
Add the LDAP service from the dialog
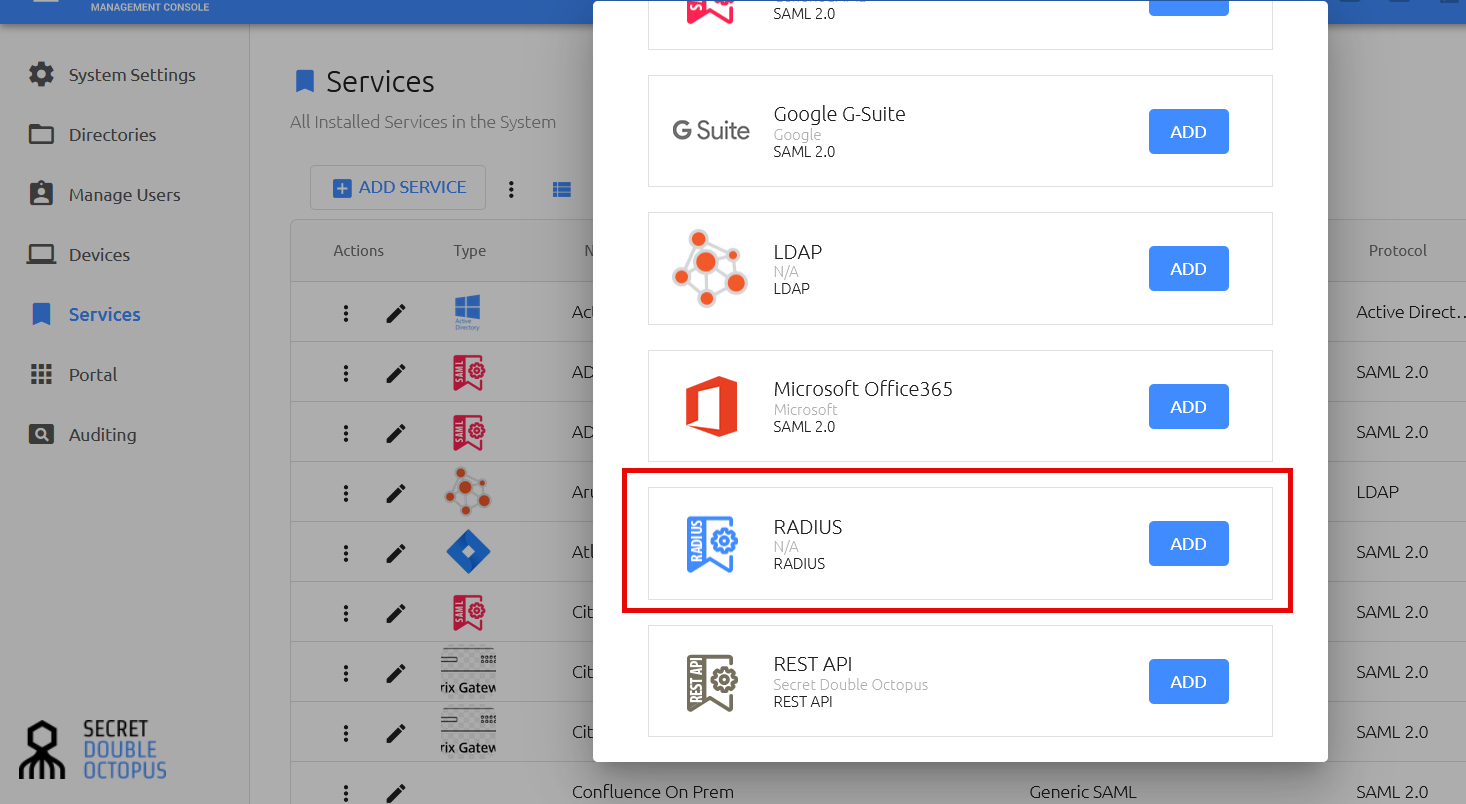(1188, 269)
